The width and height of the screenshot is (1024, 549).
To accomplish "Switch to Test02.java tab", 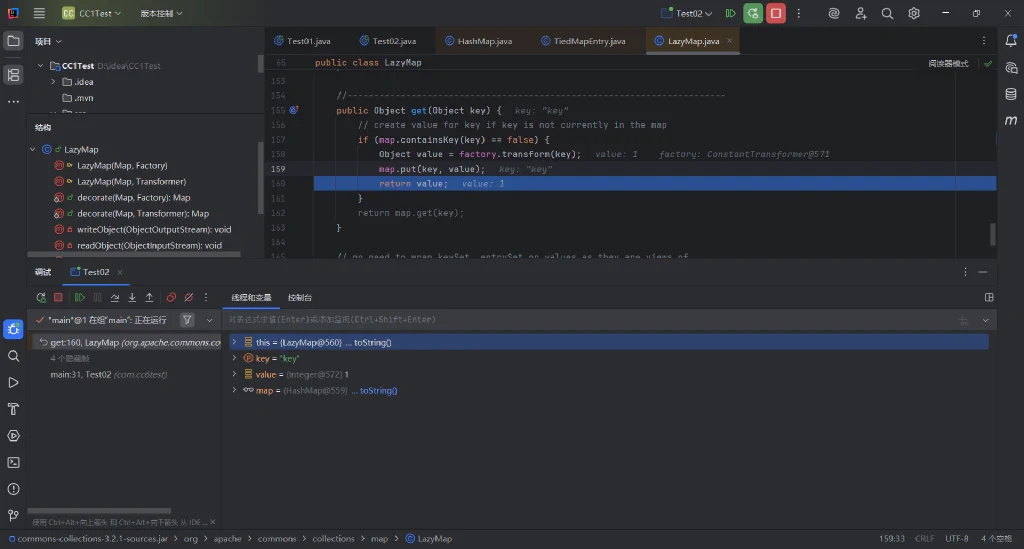I will click(387, 41).
